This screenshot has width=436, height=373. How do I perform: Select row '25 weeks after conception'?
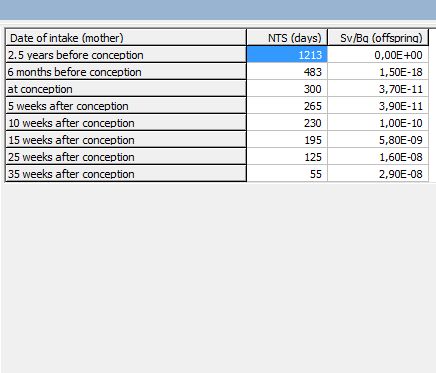coord(126,156)
